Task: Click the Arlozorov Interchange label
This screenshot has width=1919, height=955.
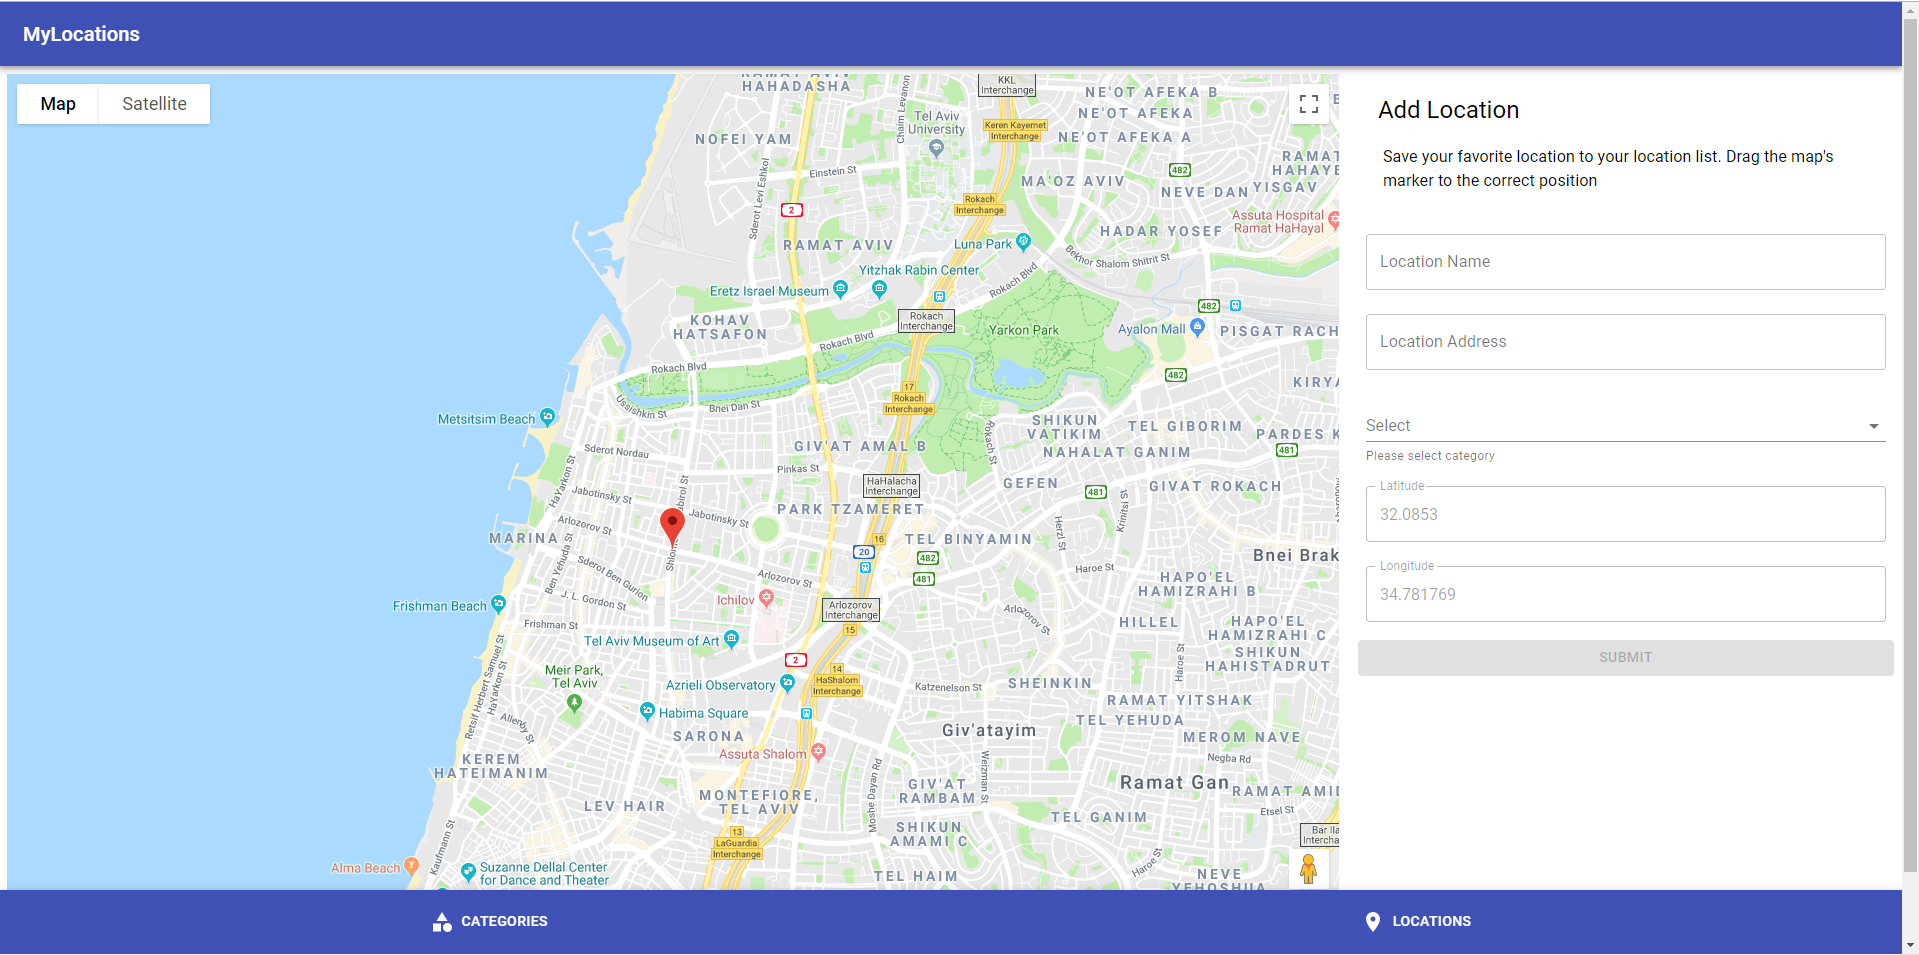Action: (x=851, y=610)
